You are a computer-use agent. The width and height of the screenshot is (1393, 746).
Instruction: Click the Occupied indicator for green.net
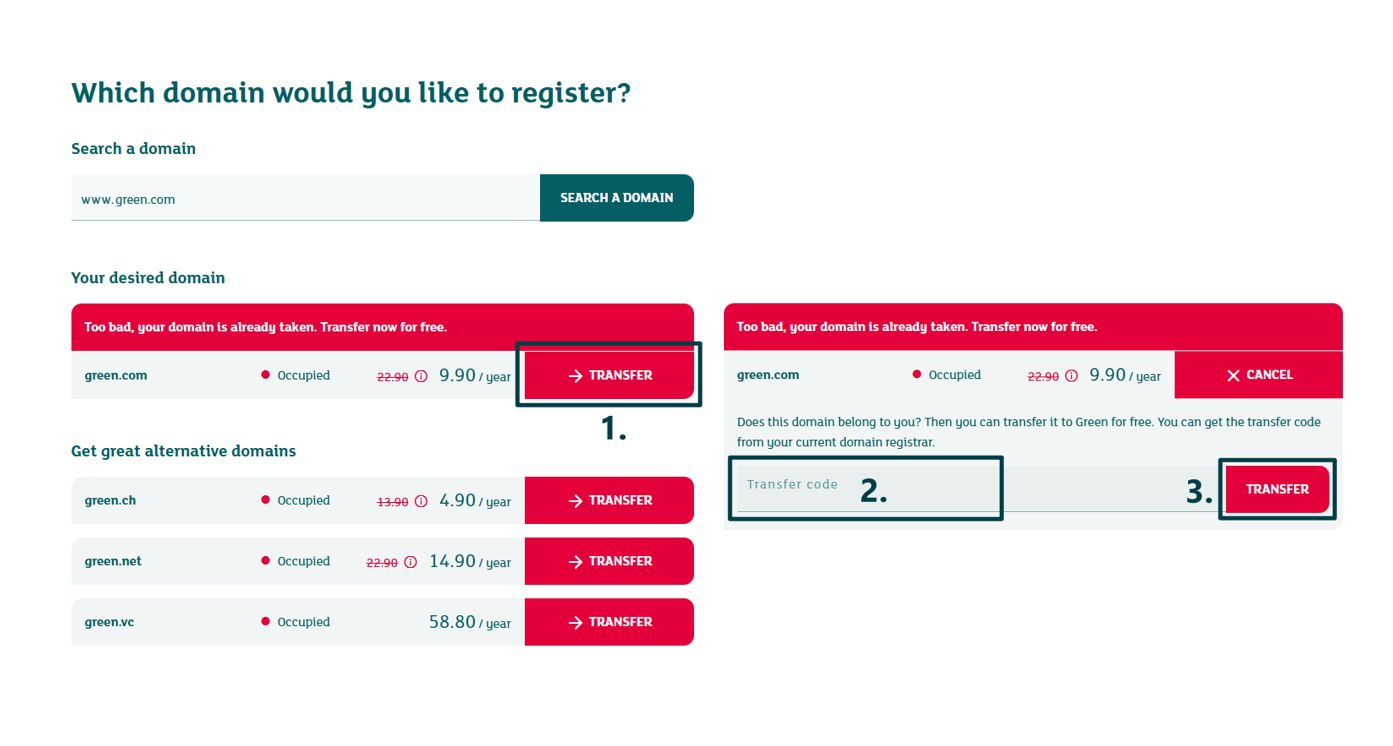click(264, 561)
